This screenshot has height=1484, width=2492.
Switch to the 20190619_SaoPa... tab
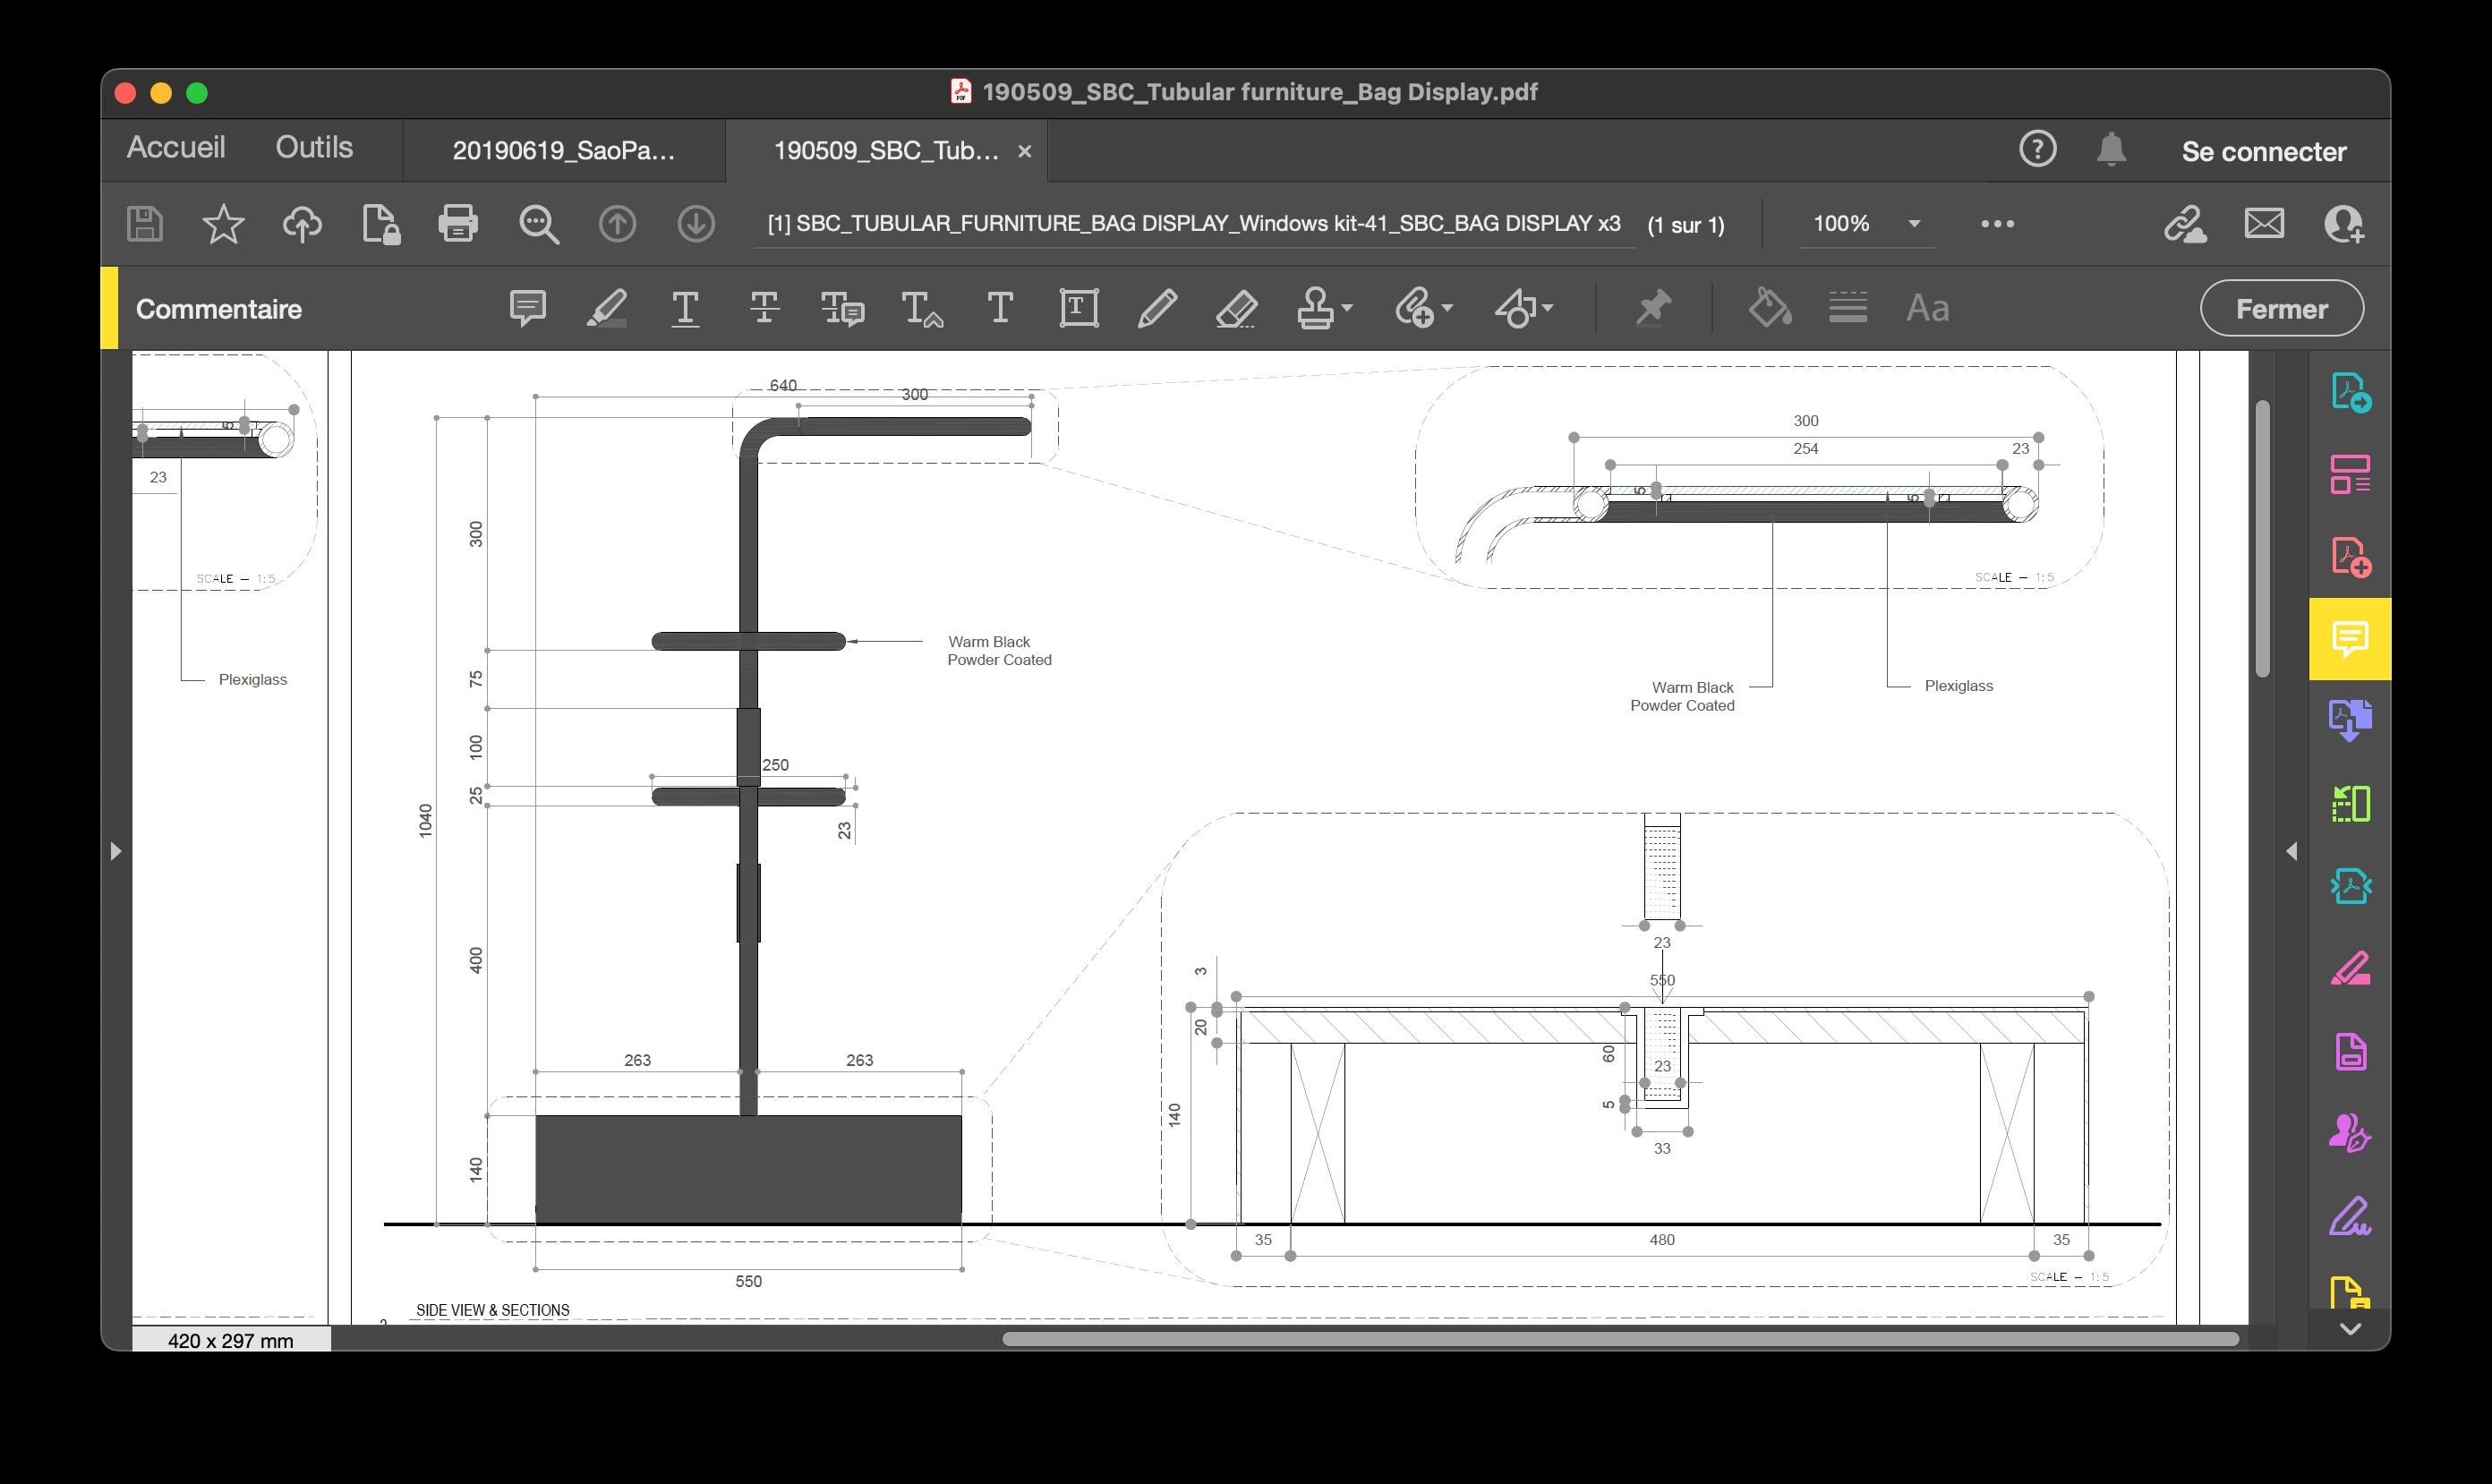(x=563, y=151)
